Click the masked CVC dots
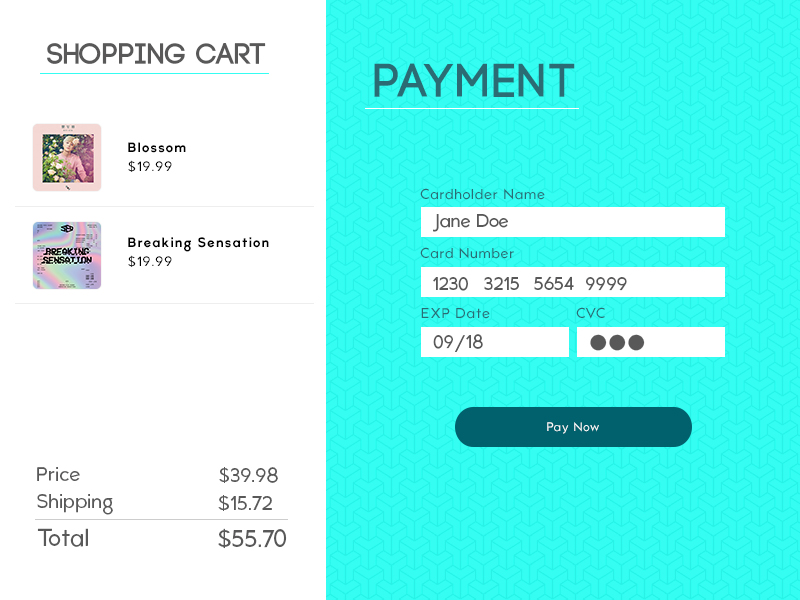 (617, 342)
